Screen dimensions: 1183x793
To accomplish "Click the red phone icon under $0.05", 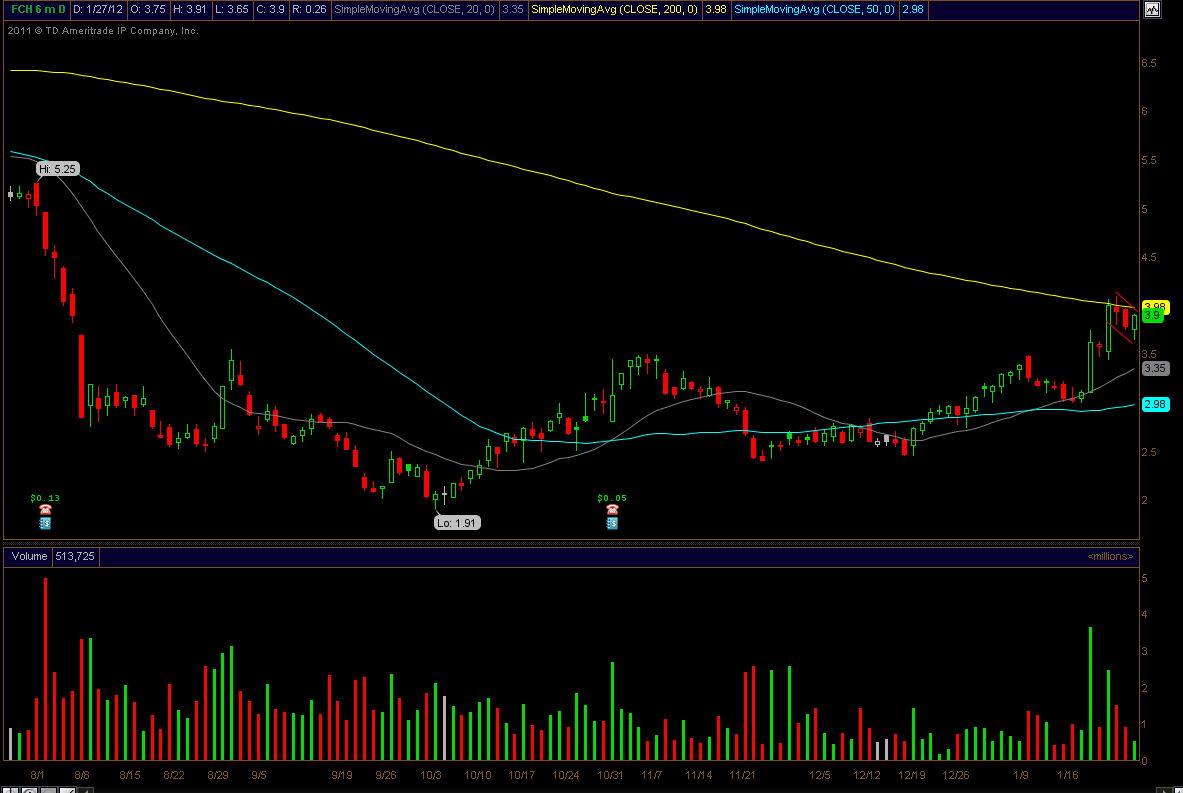I will (x=611, y=510).
